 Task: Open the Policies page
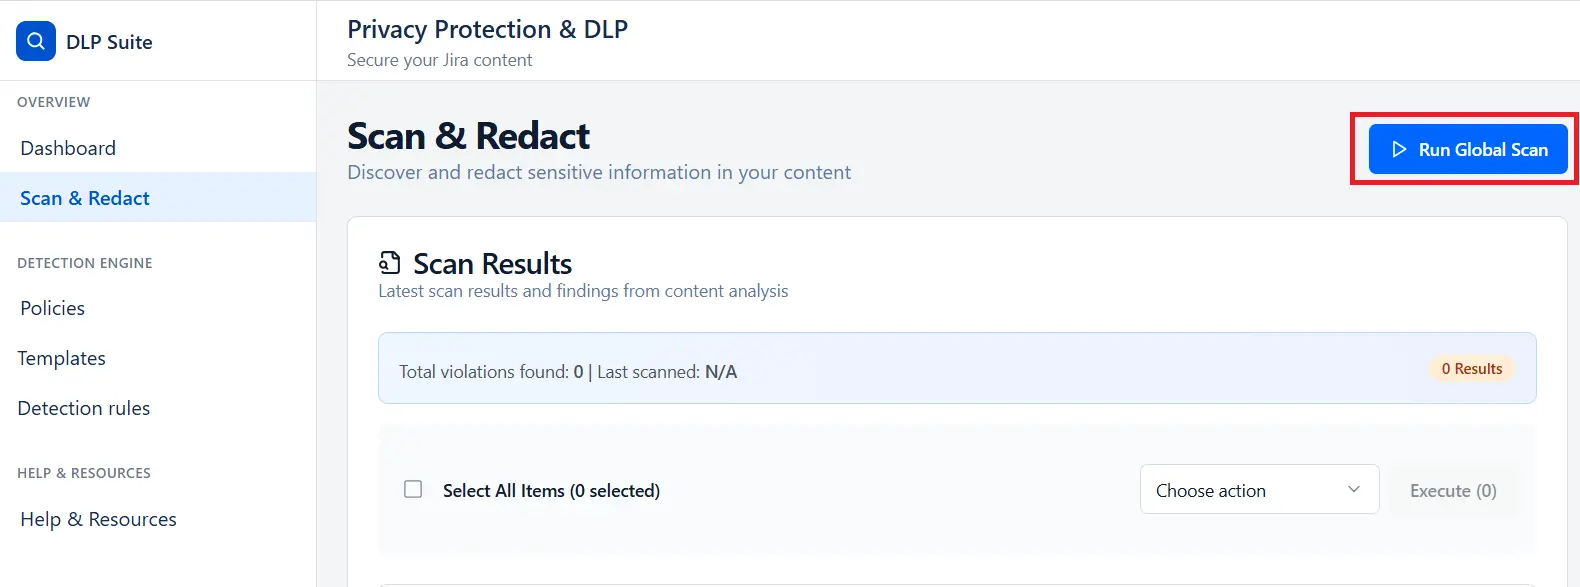(51, 307)
